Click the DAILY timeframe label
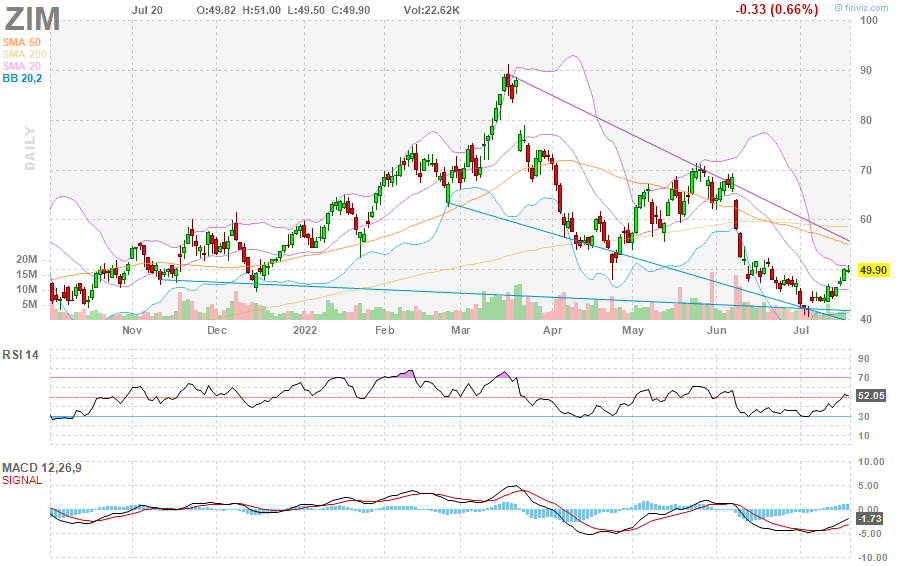900x566 pixels. click(x=30, y=149)
